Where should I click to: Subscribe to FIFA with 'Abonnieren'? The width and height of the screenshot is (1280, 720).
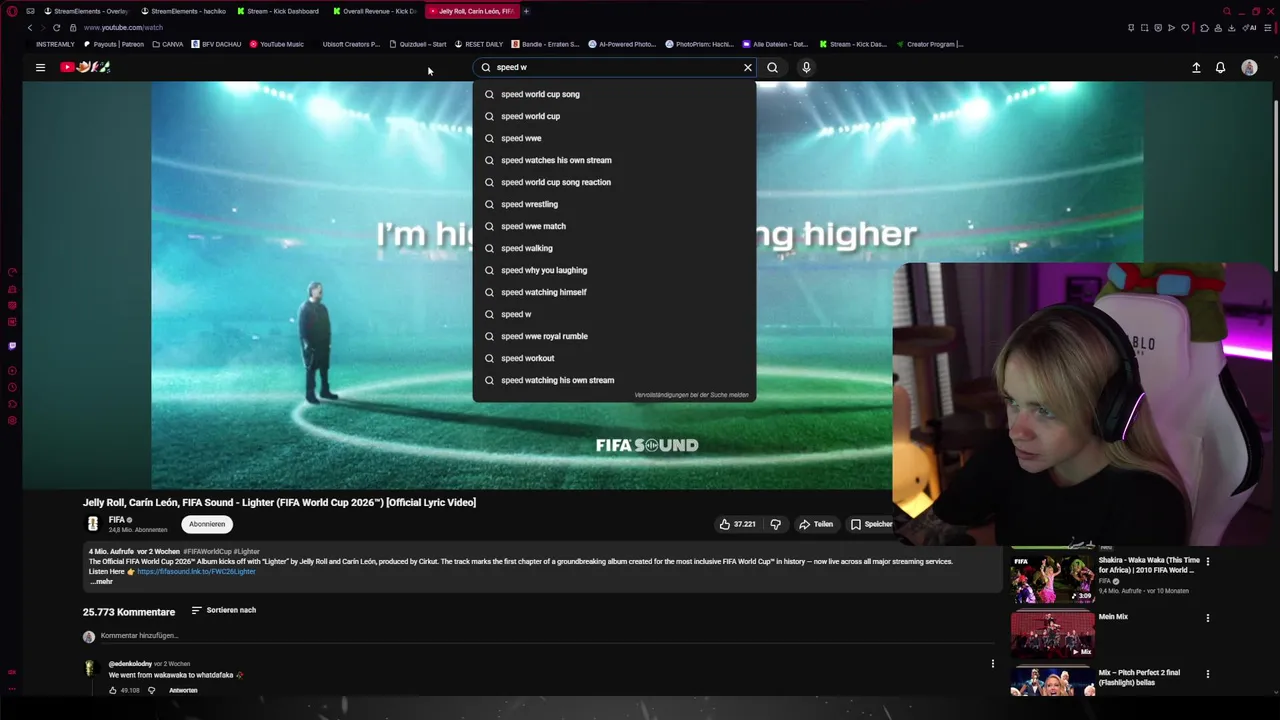pos(207,524)
